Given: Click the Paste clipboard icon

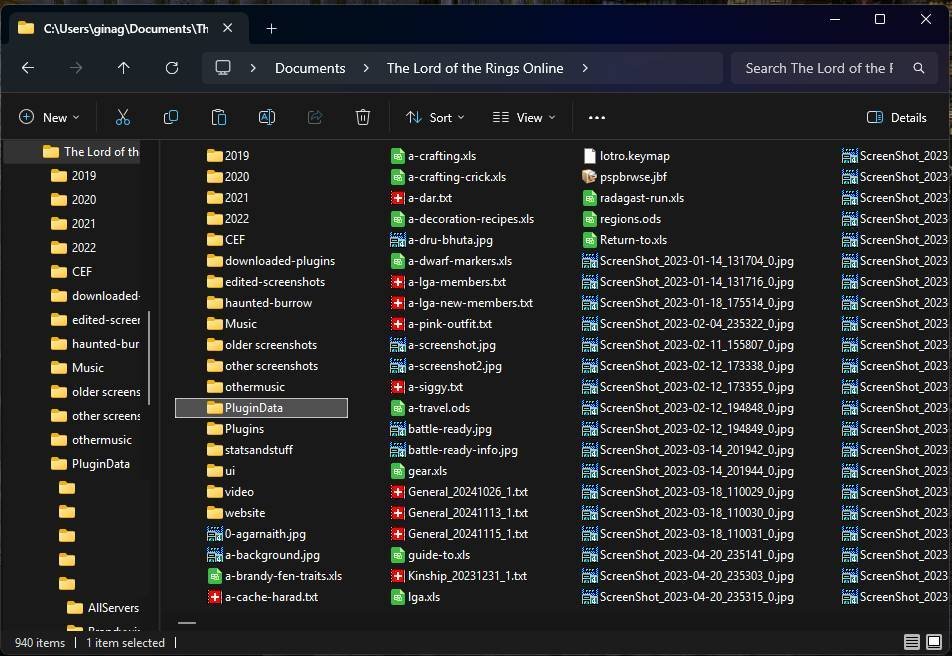Looking at the screenshot, I should tap(219, 117).
